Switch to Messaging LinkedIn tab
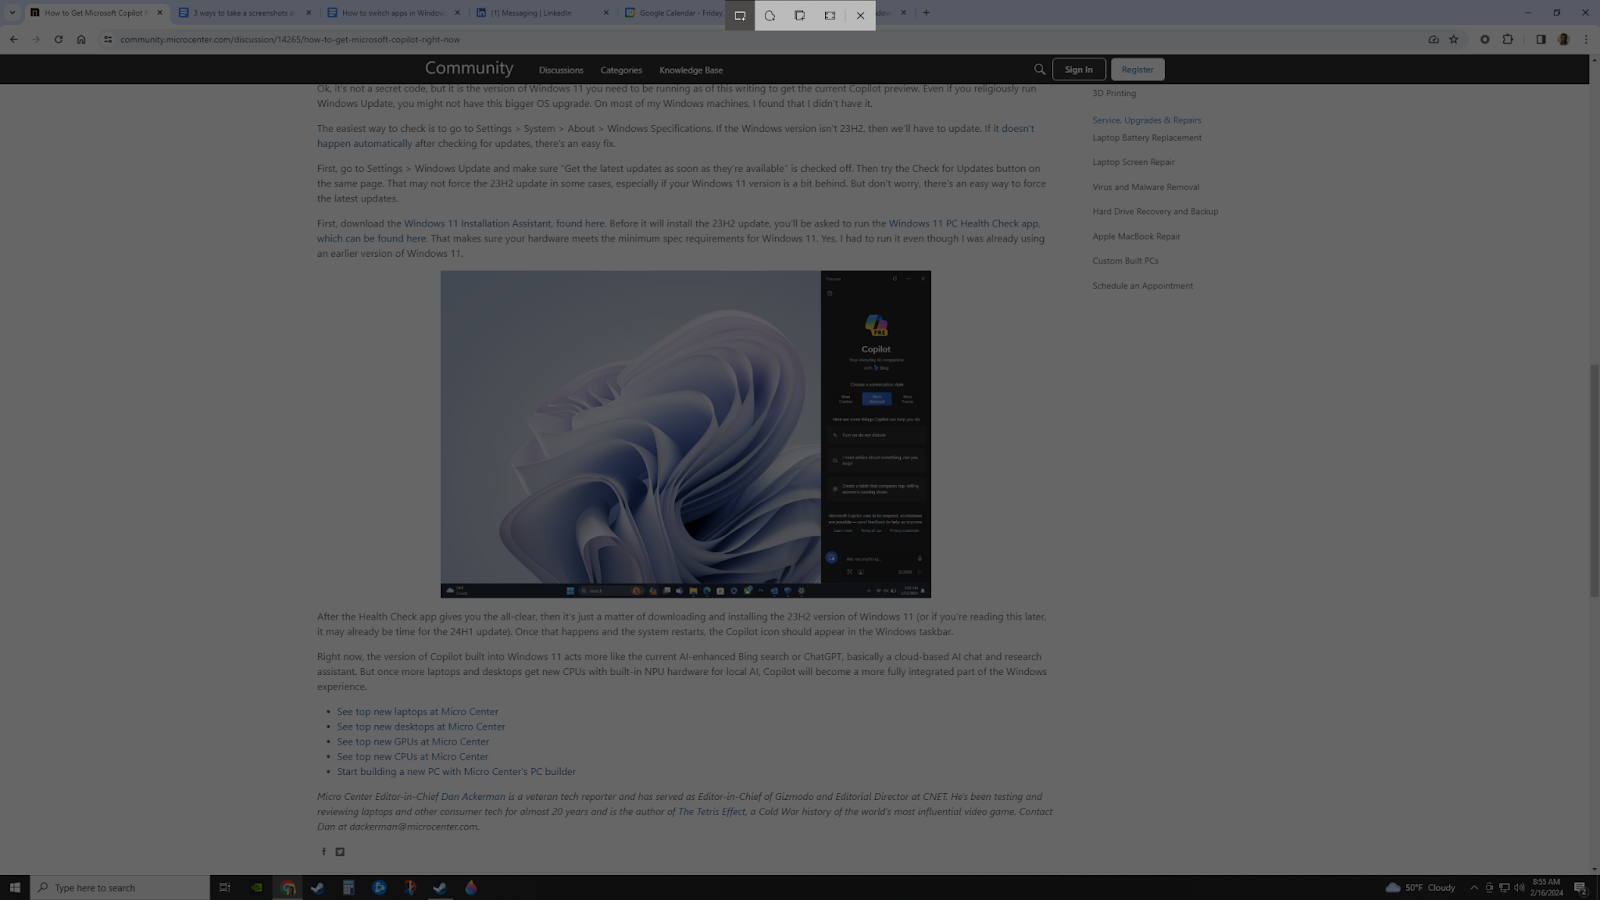This screenshot has width=1600, height=900. coord(542,13)
